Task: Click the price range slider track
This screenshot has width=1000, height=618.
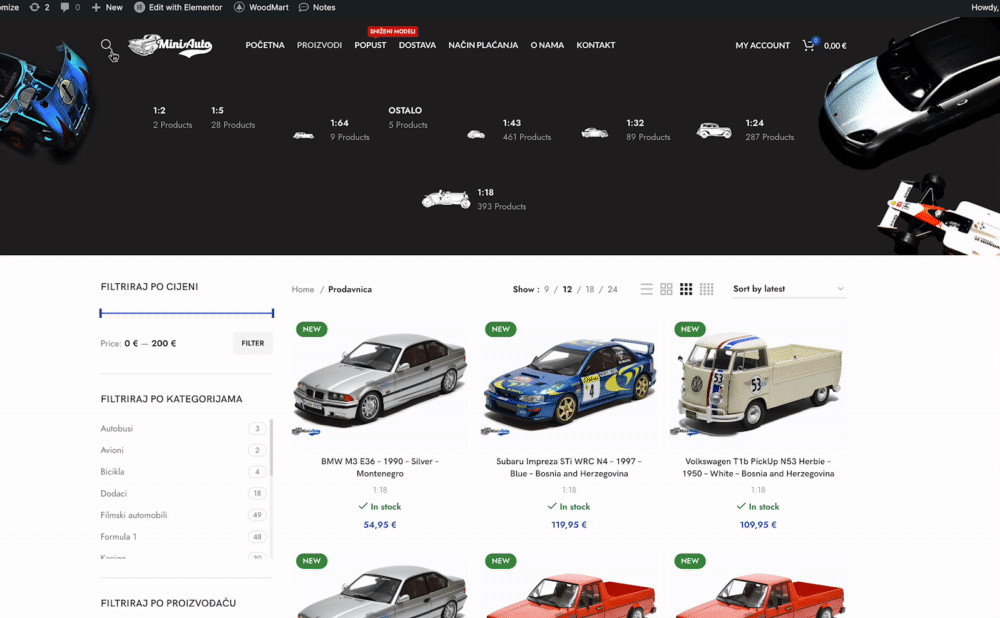Action: coord(187,313)
